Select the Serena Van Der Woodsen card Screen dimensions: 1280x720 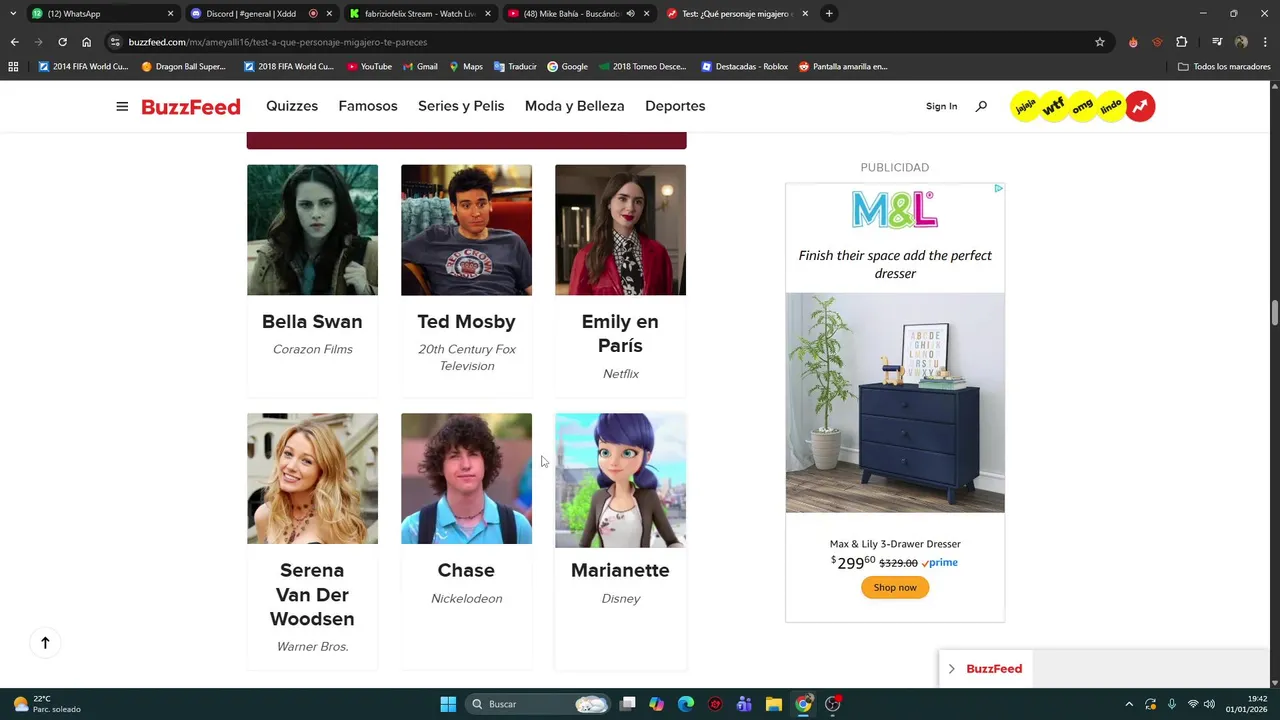pyautogui.click(x=312, y=541)
